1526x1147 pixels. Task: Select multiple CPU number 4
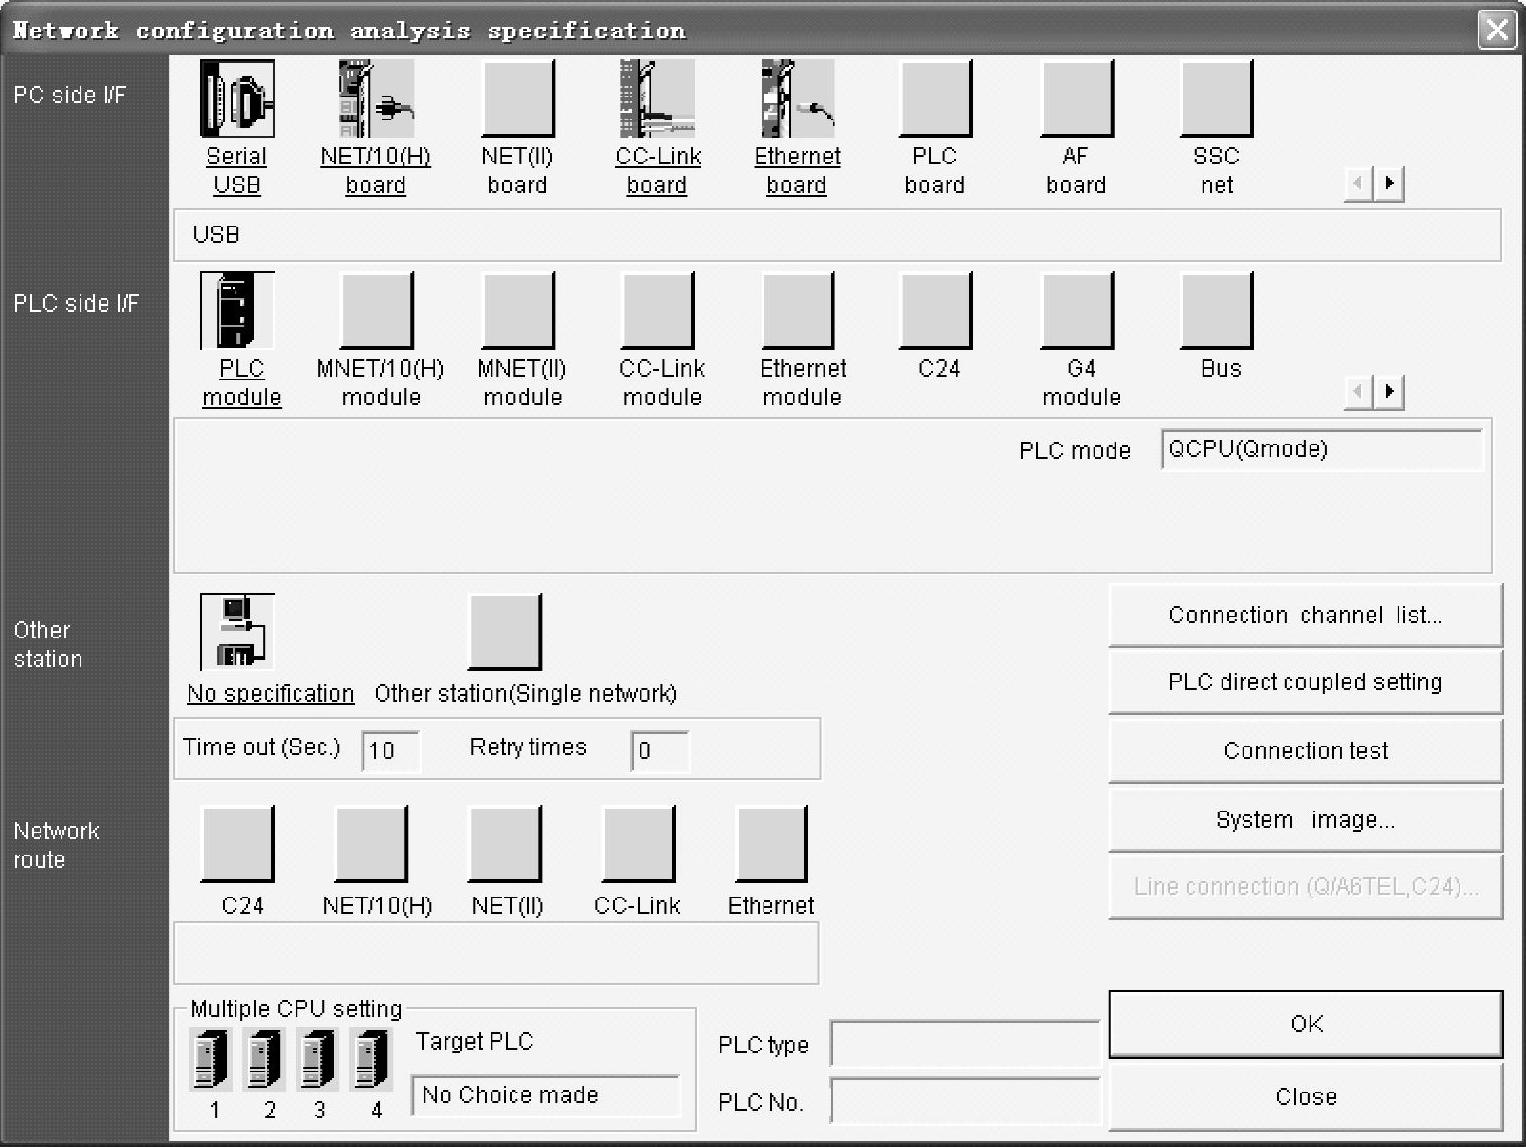pyautogui.click(x=371, y=1060)
